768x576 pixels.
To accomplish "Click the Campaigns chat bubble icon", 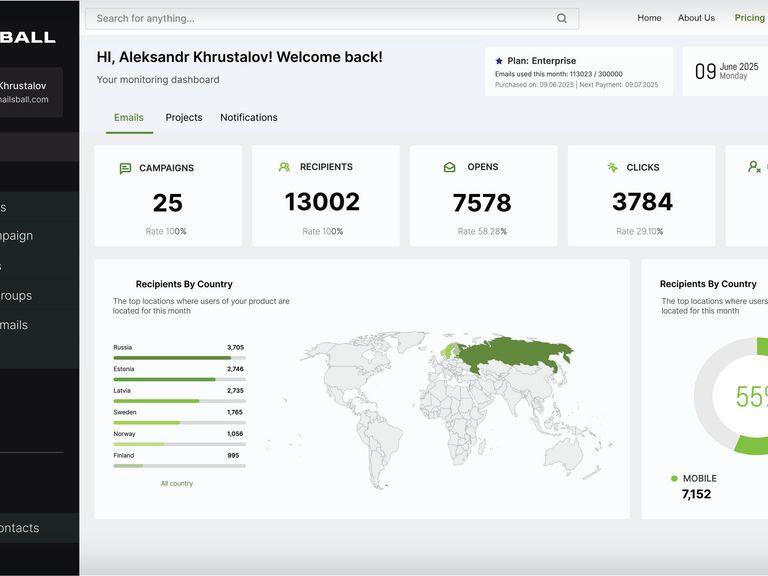I will point(125,168).
